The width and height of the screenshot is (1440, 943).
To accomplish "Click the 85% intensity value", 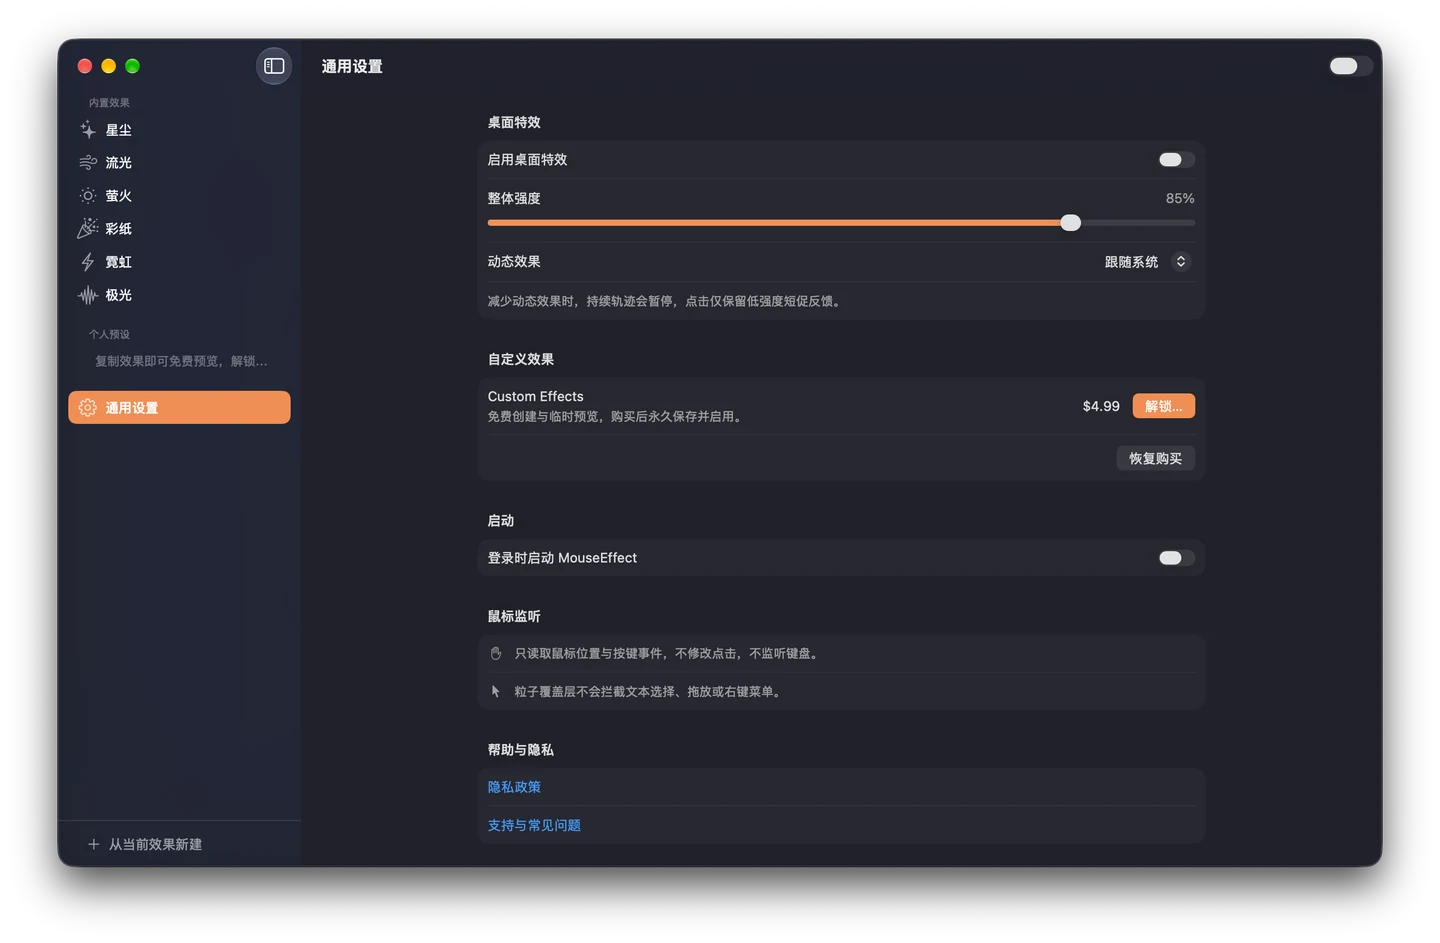I will point(1180,198).
